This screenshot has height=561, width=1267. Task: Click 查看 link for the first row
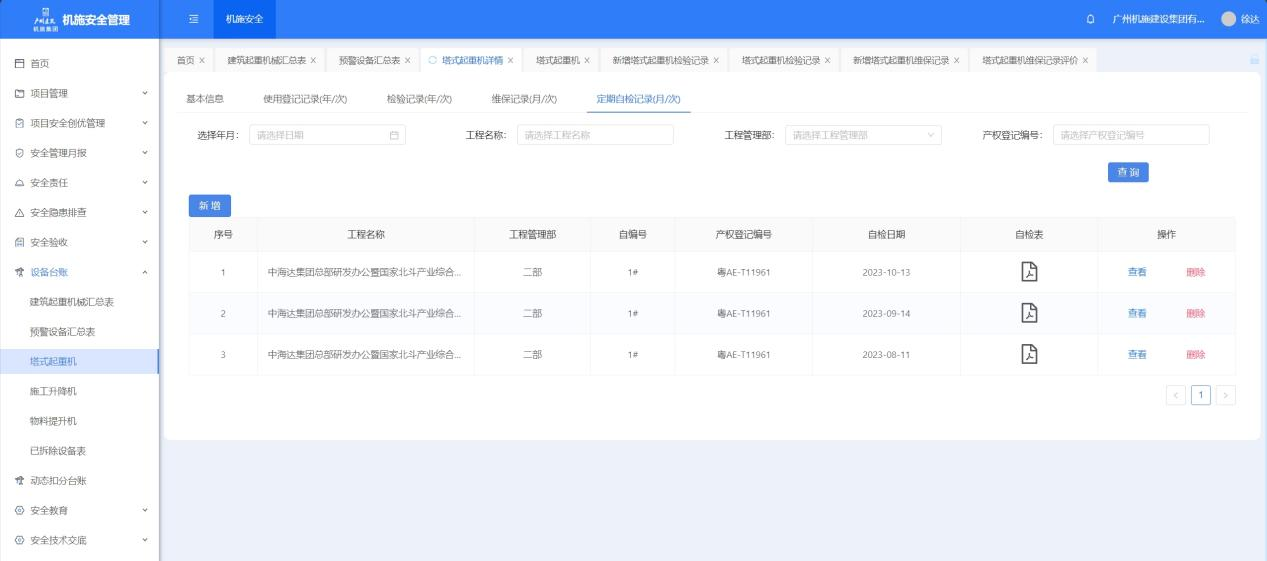point(1137,272)
